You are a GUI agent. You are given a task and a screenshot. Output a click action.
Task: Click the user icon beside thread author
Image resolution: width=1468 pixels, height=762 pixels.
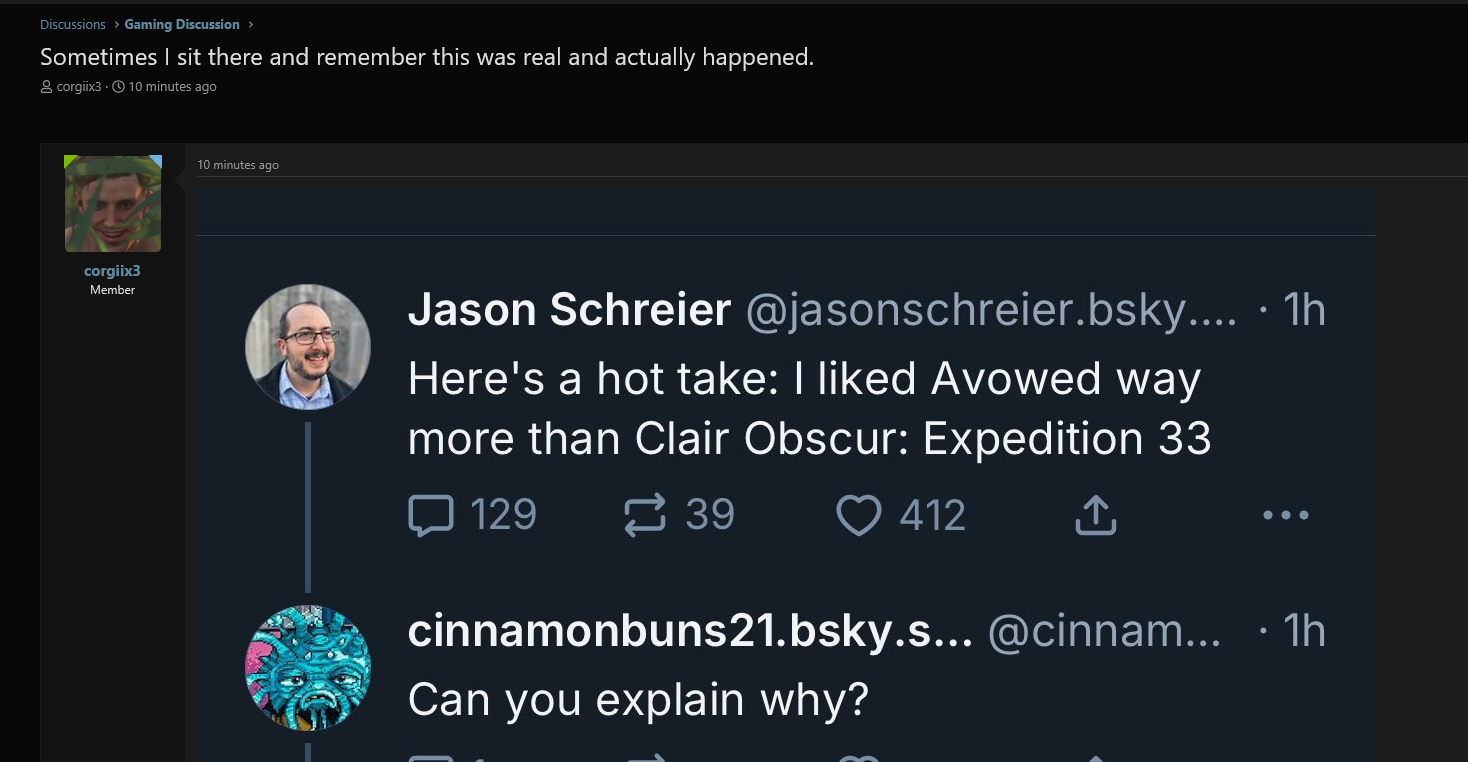tap(46, 87)
